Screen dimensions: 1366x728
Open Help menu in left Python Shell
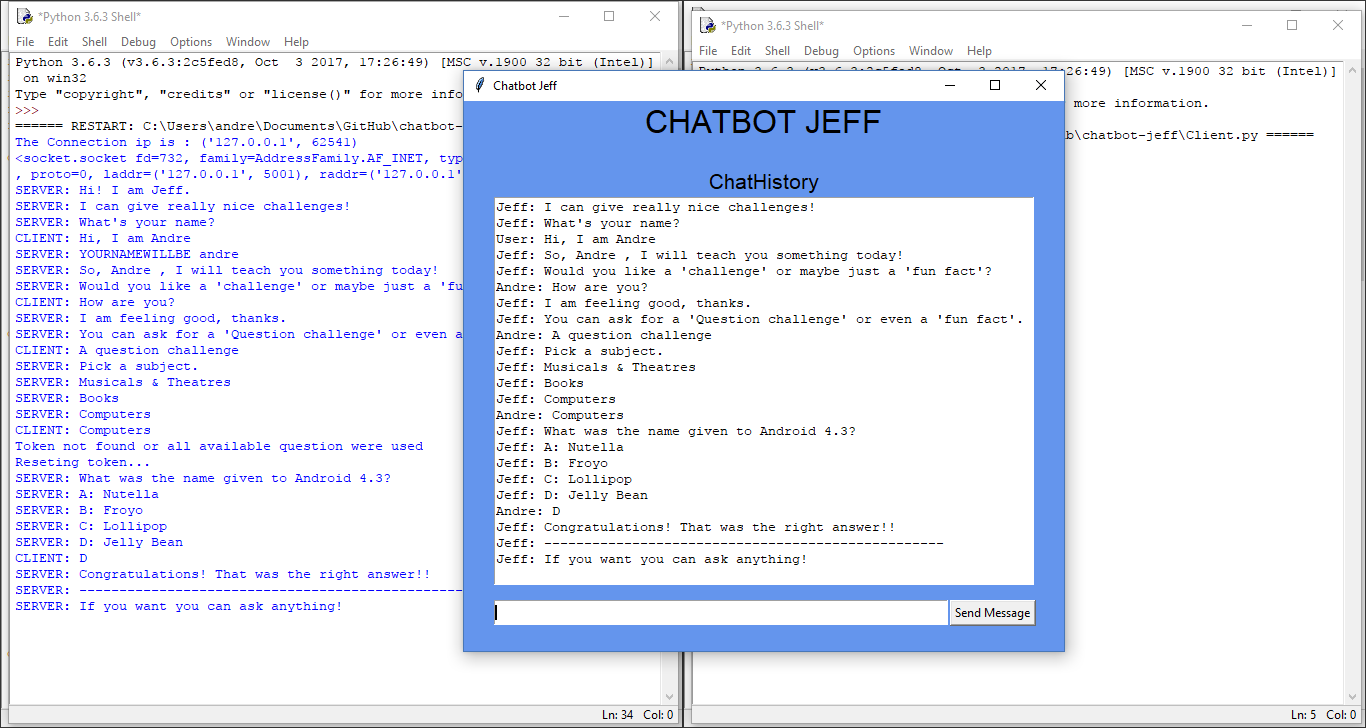pos(296,42)
